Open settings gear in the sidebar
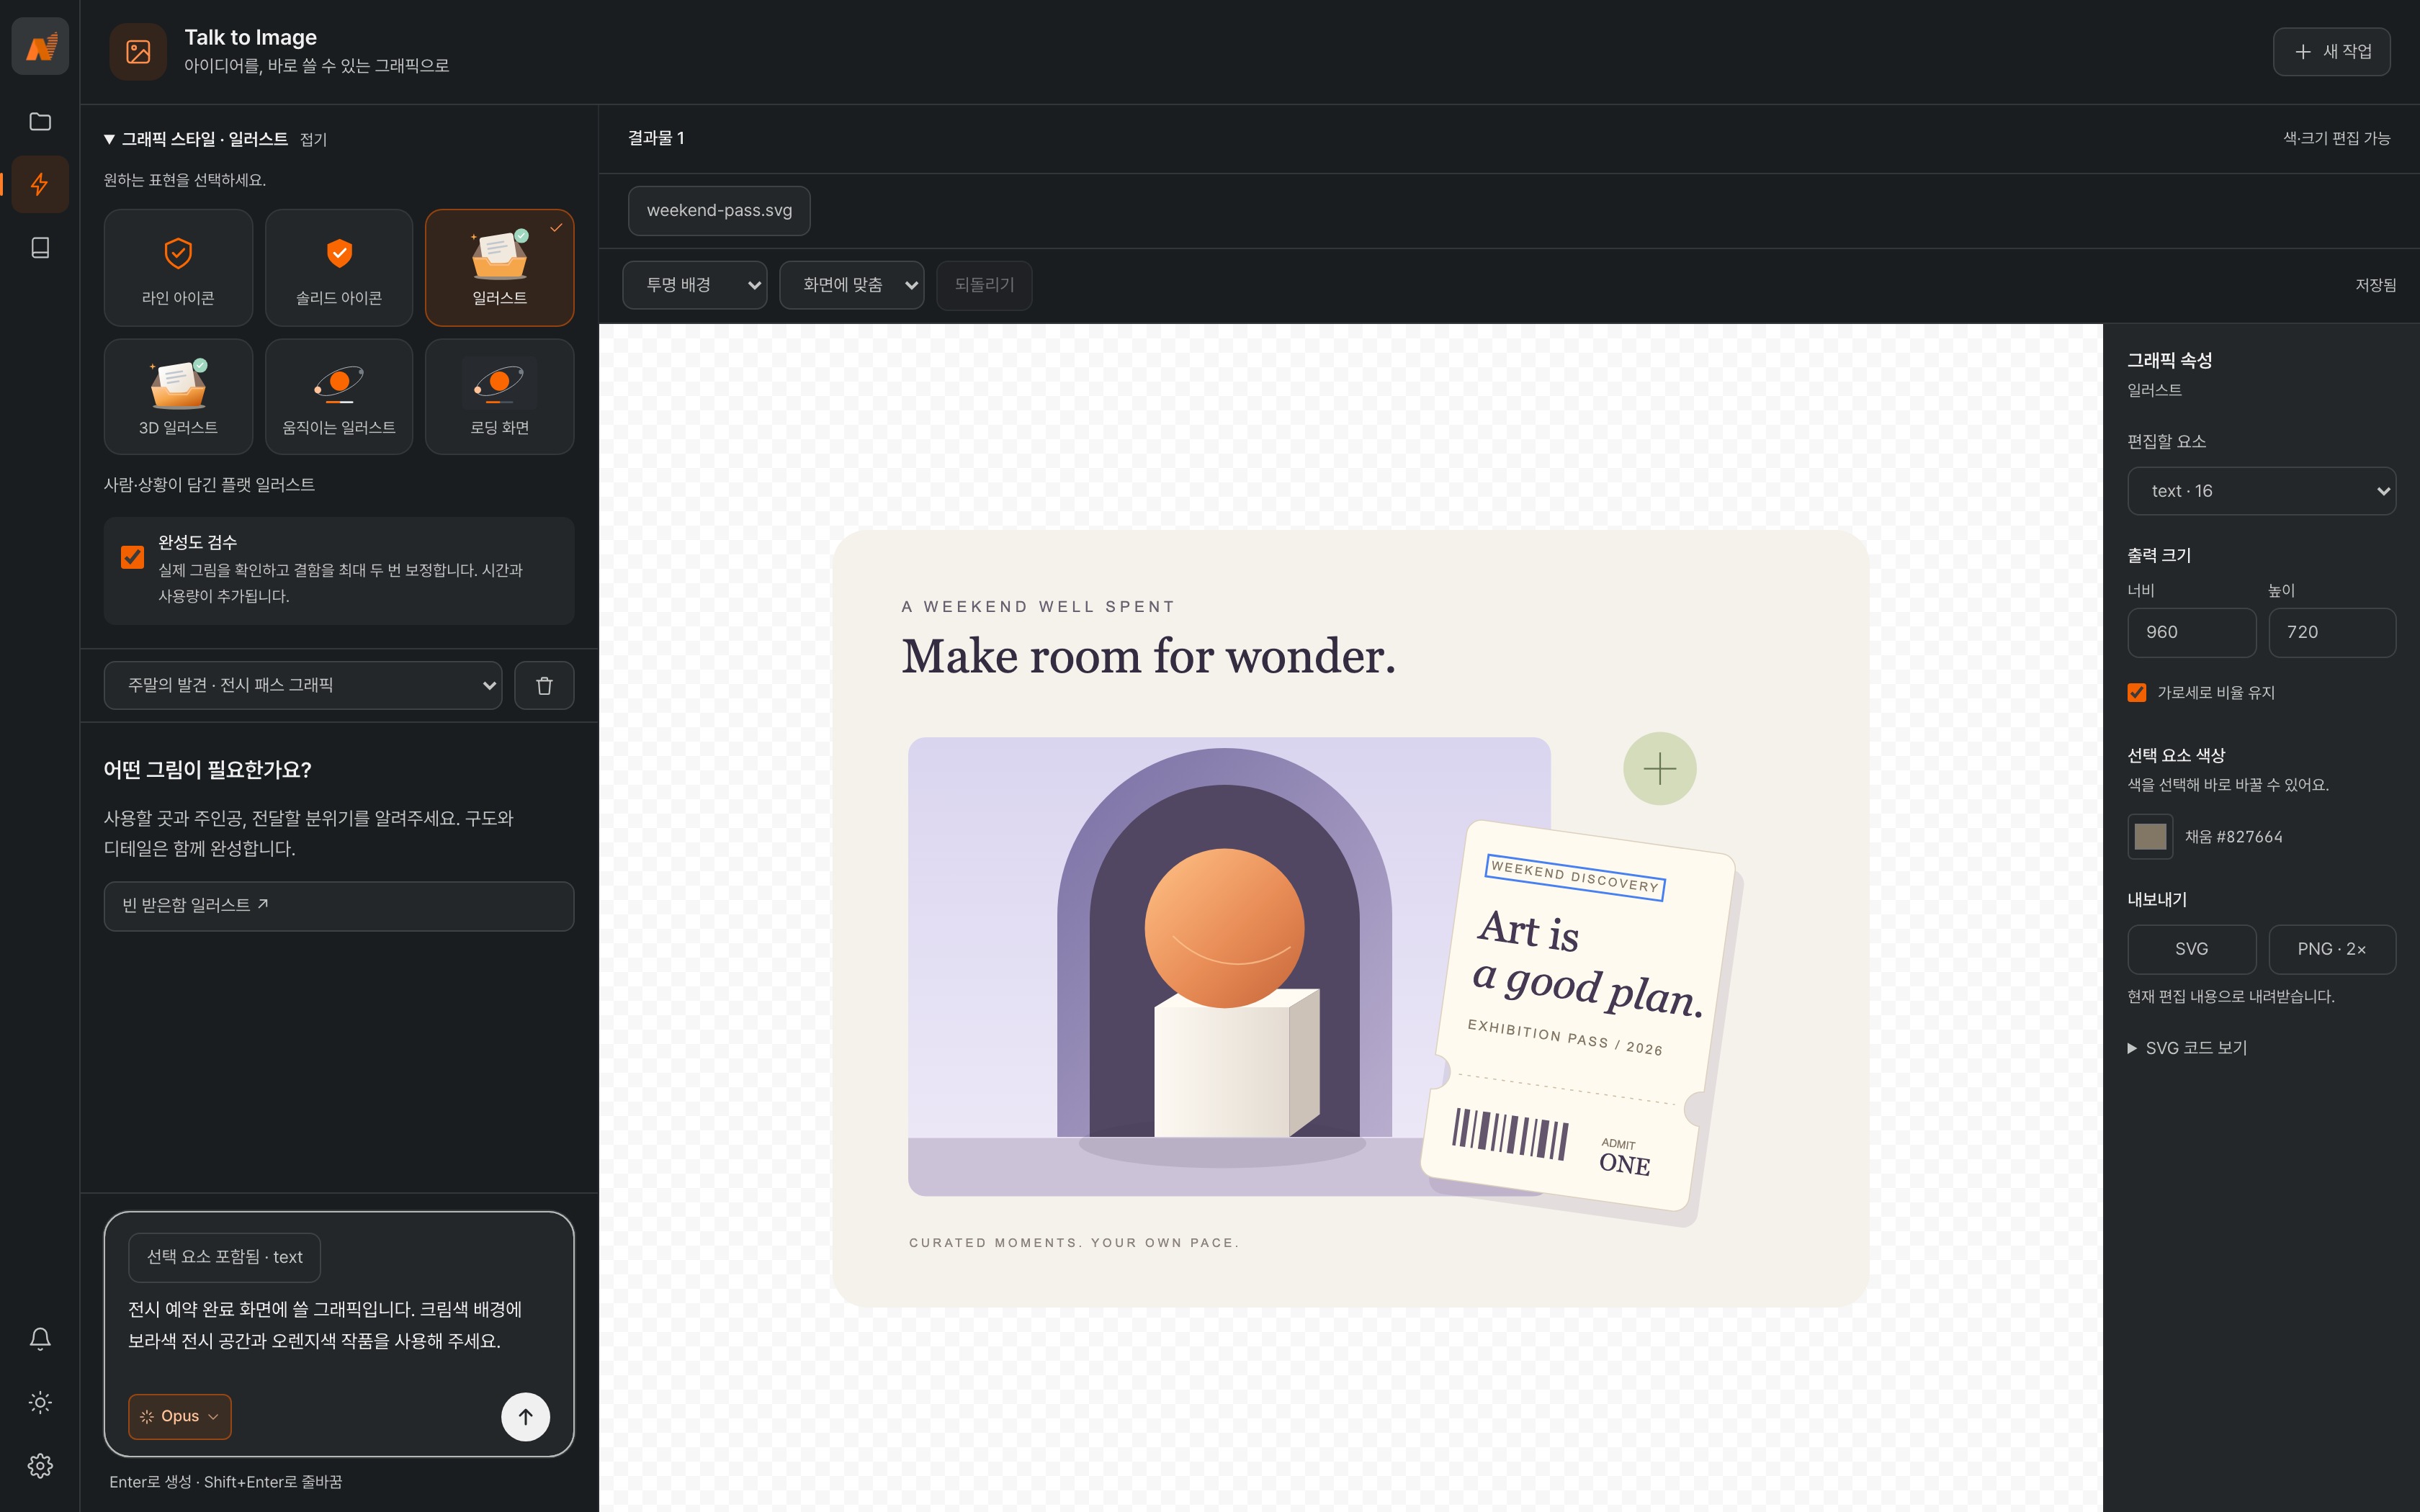 (40, 1466)
